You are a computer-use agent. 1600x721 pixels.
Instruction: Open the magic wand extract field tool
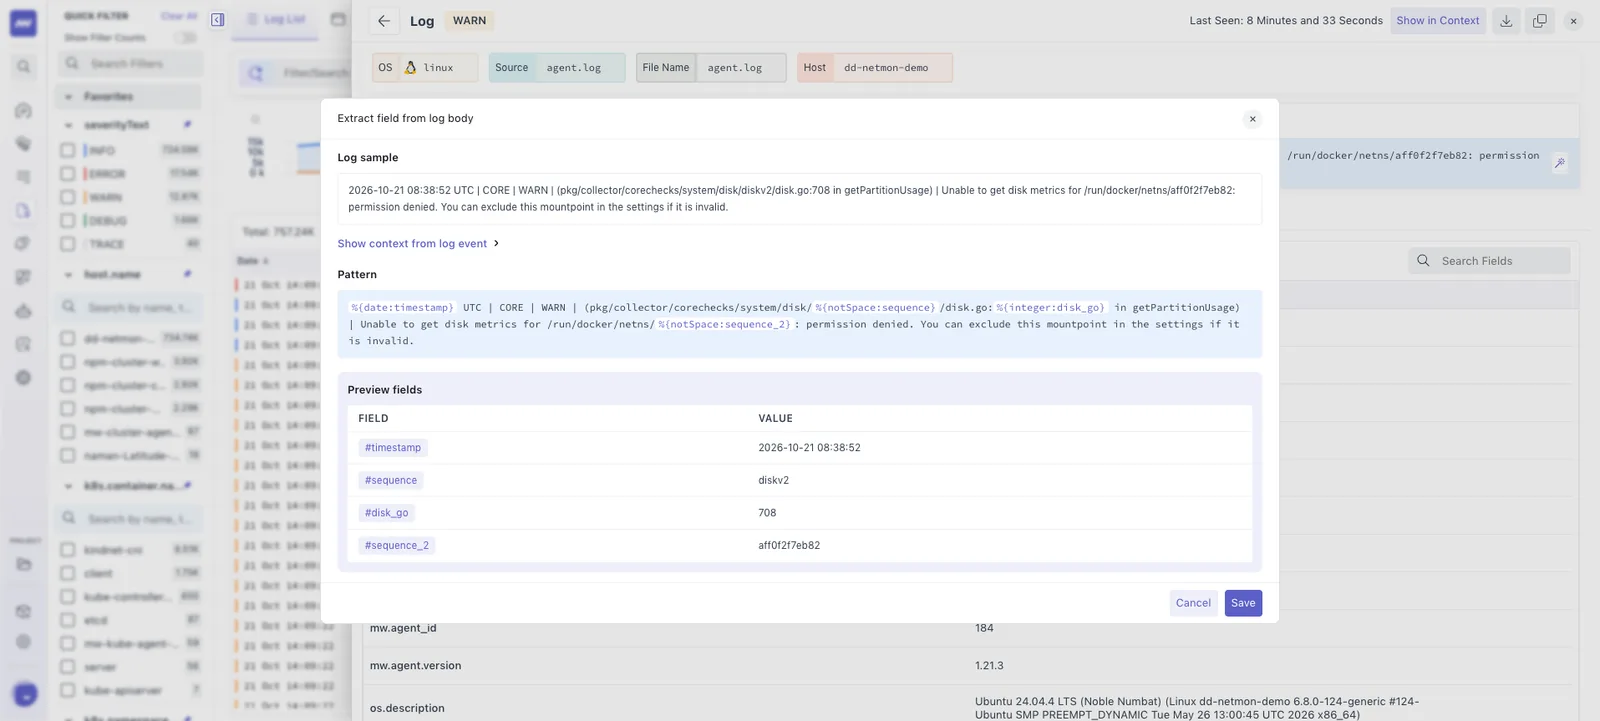tap(1559, 163)
